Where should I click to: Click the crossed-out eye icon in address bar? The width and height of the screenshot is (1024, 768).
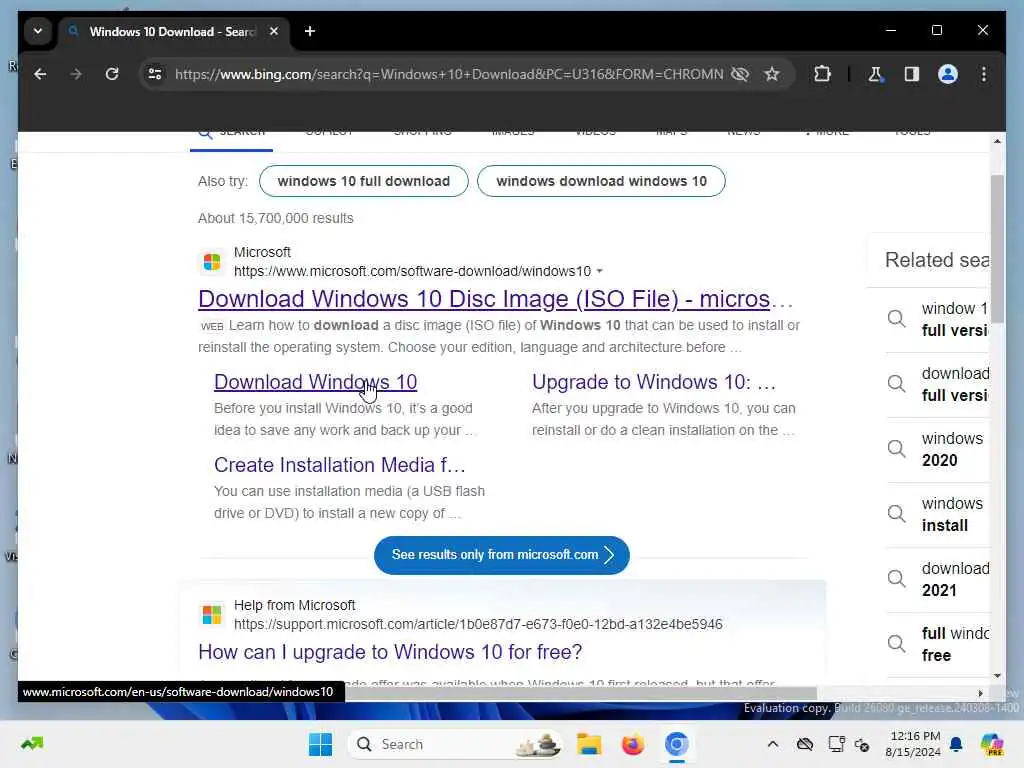coord(740,74)
